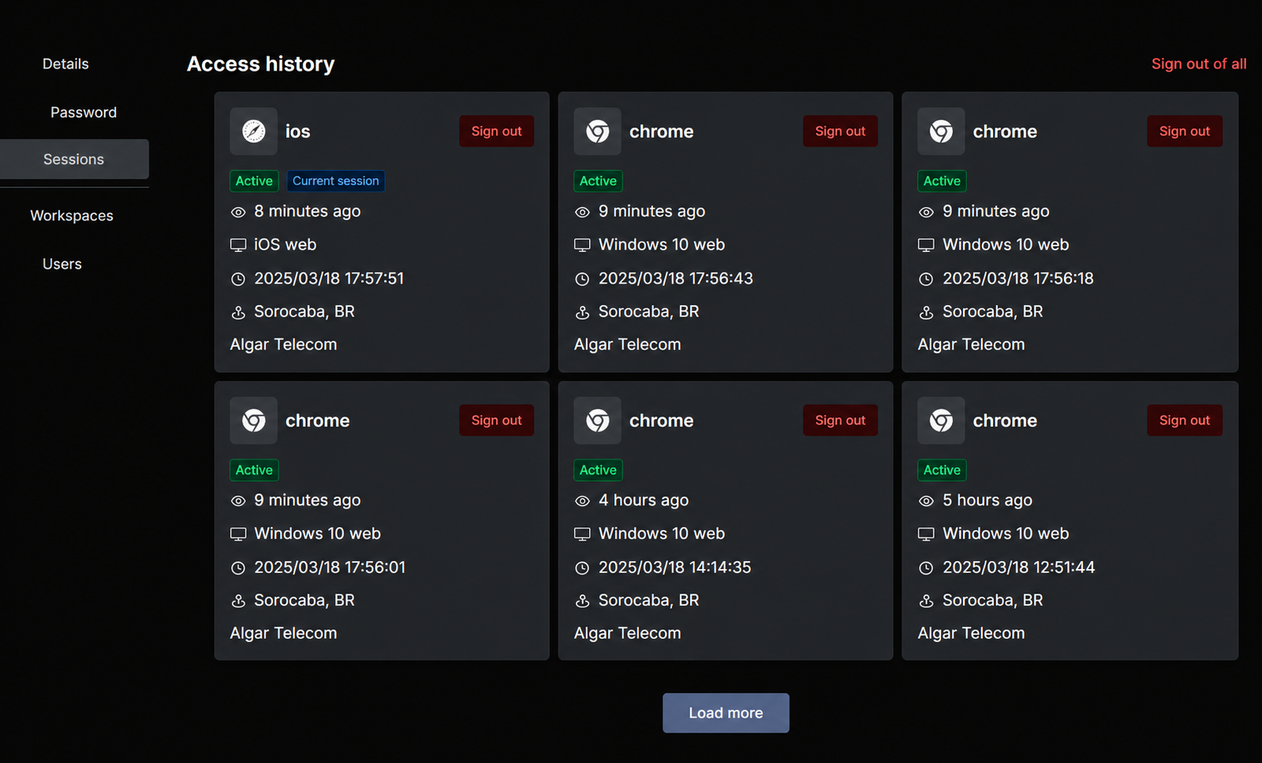Viewport: 1262px width, 763px height.
Task: Sign out the chrome session from 14:14:35
Action: 840,420
